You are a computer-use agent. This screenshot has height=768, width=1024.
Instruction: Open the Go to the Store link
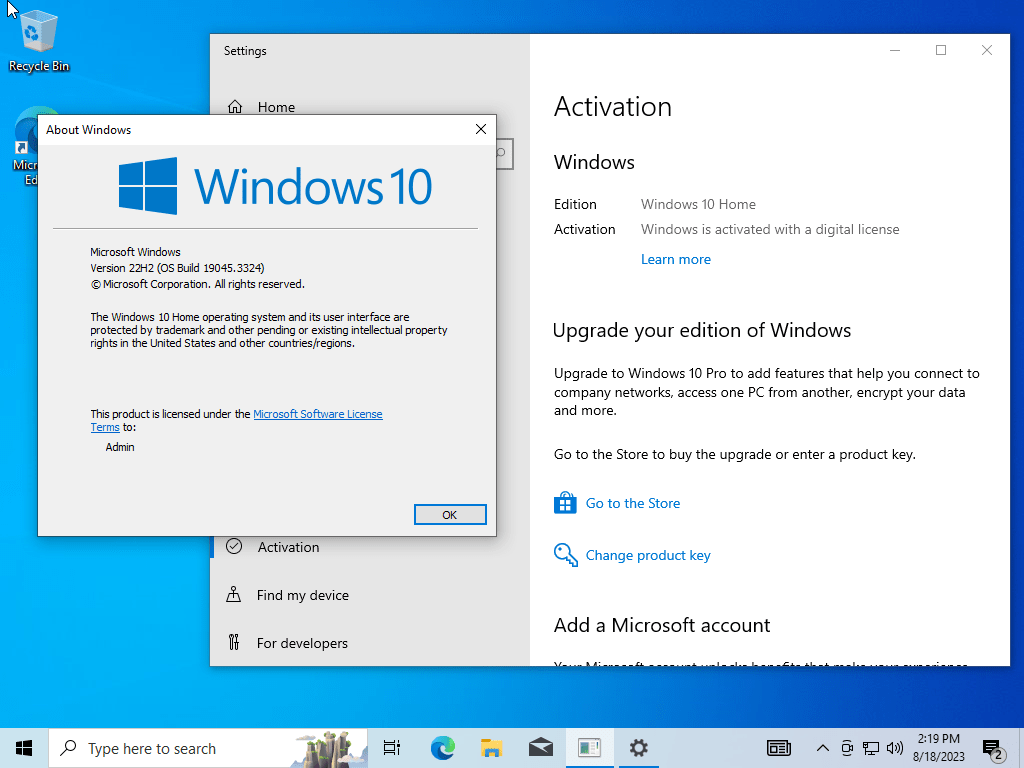click(632, 503)
